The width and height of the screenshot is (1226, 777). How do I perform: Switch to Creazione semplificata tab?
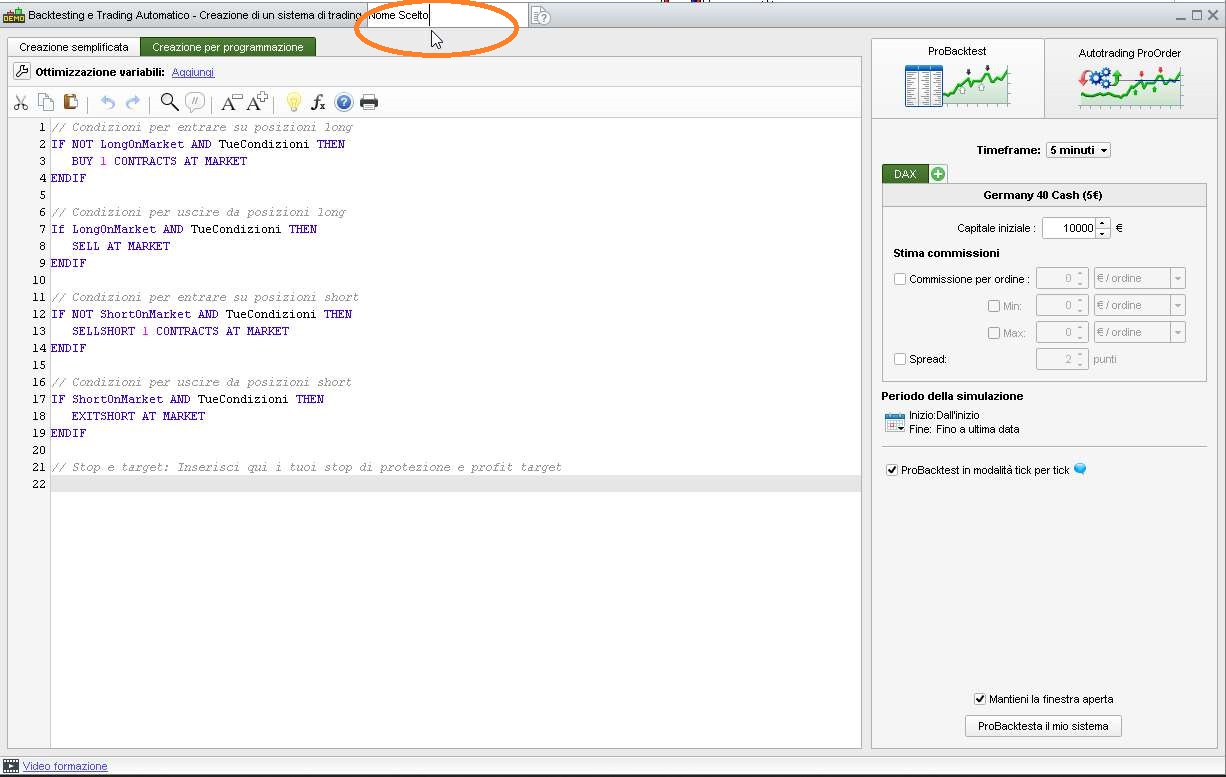pyautogui.click(x=74, y=47)
